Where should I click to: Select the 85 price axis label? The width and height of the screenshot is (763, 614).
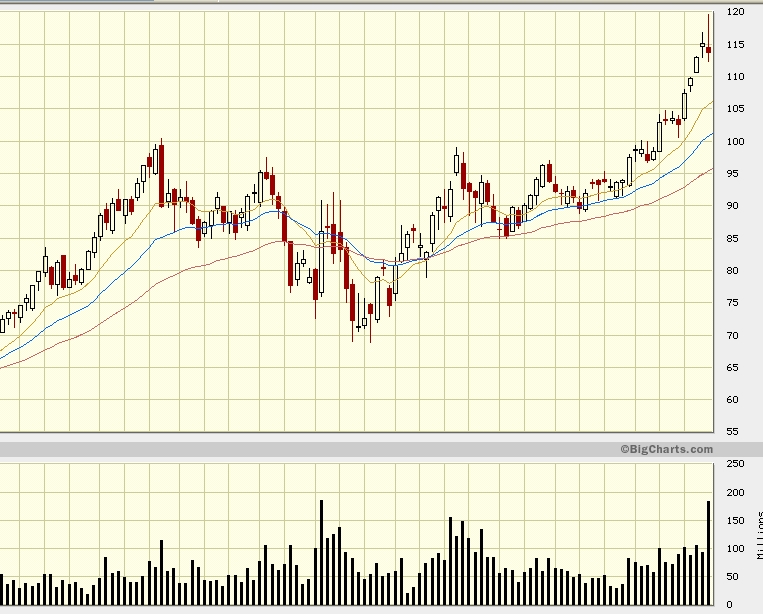(733, 238)
